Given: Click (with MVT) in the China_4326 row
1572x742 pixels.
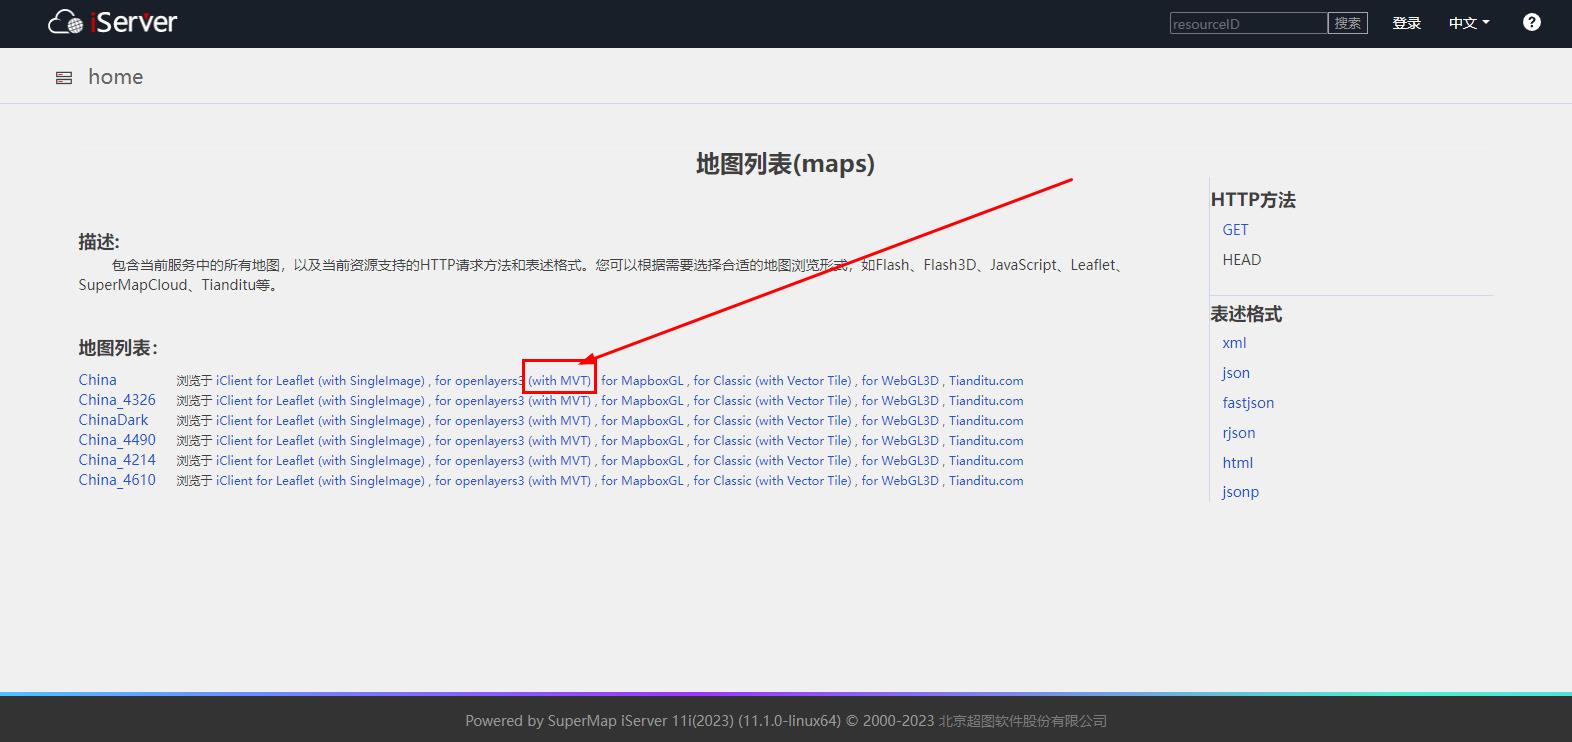Looking at the screenshot, I should pos(560,401).
